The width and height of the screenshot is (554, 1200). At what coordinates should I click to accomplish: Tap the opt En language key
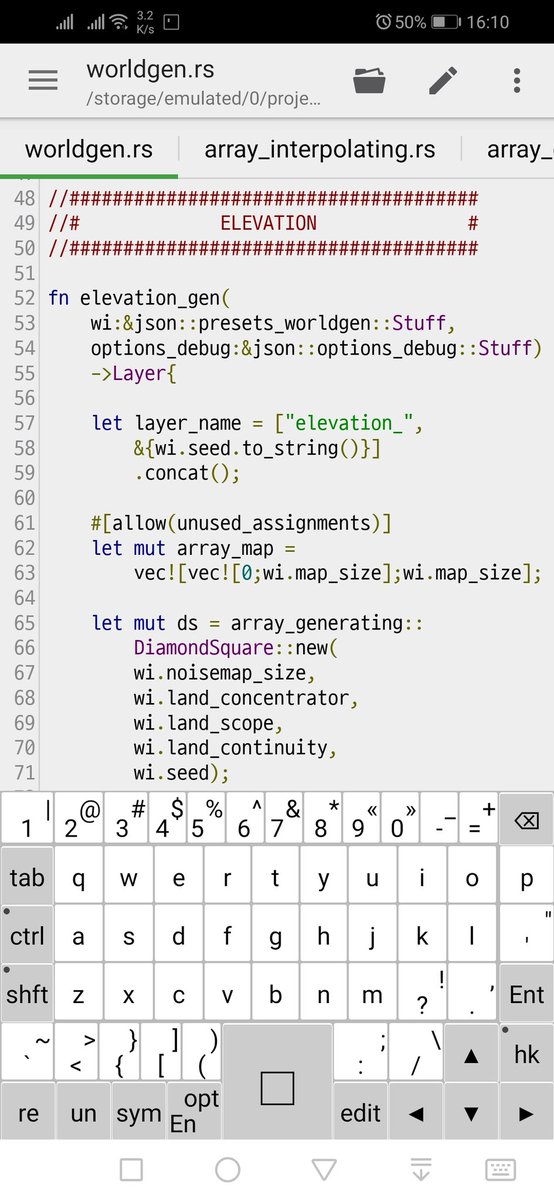click(194, 1112)
